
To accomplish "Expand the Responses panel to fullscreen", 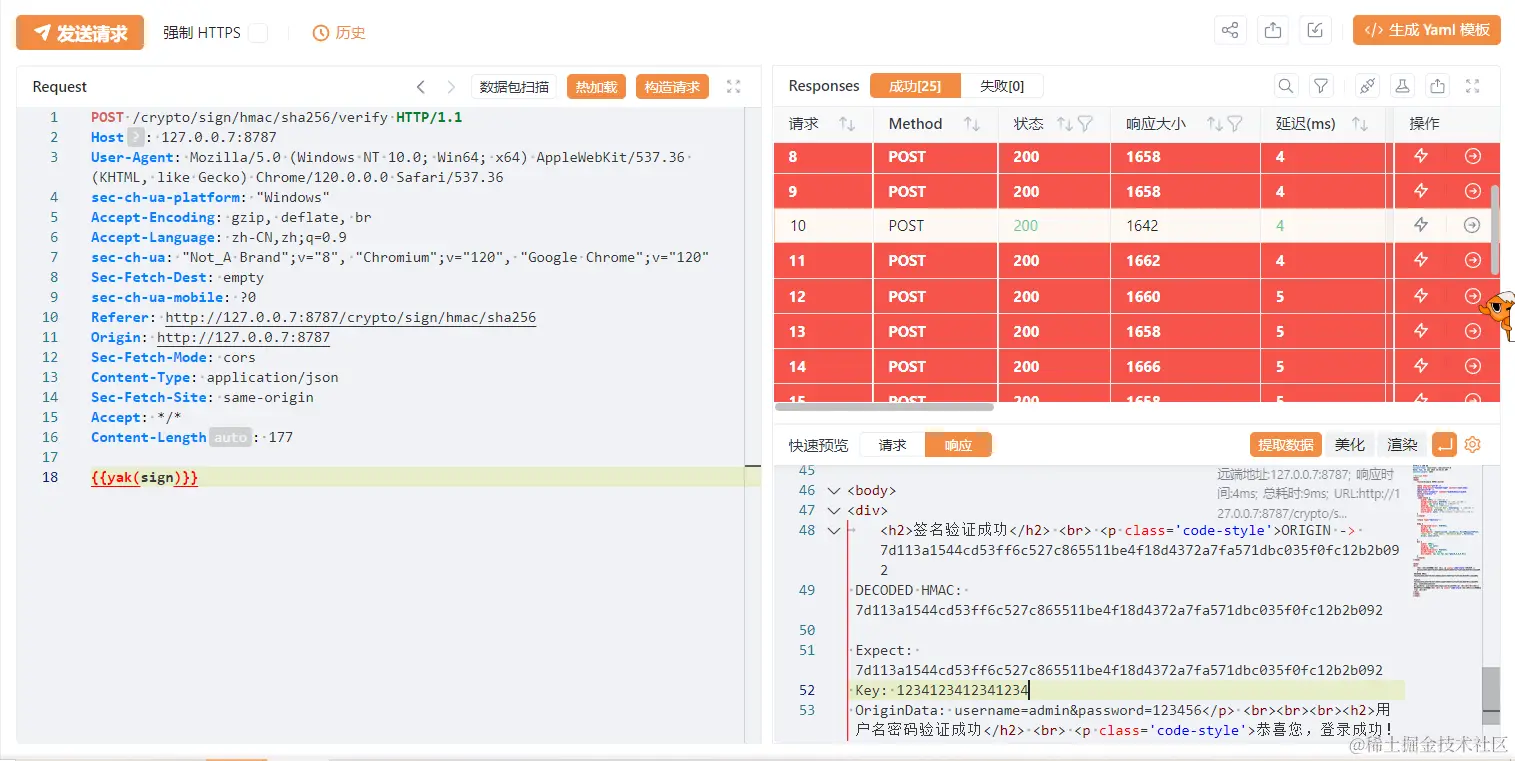I will 1472,86.
